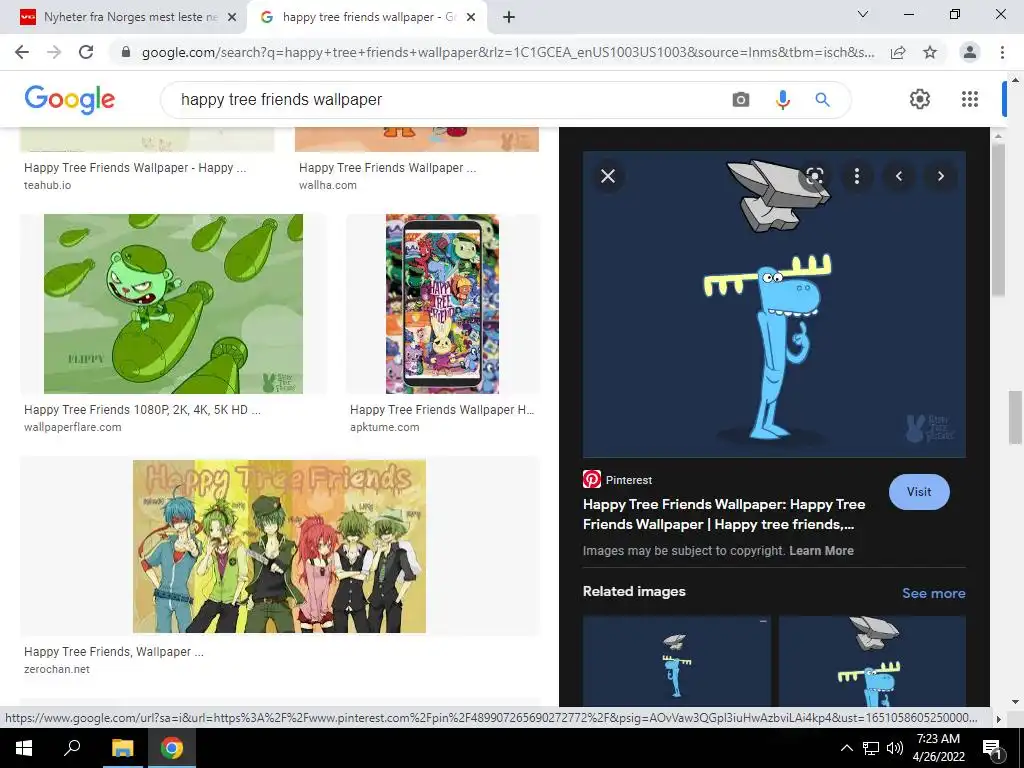Open the phone mockup wallpaper thumbnail
This screenshot has height=768, width=1024.
pos(442,304)
